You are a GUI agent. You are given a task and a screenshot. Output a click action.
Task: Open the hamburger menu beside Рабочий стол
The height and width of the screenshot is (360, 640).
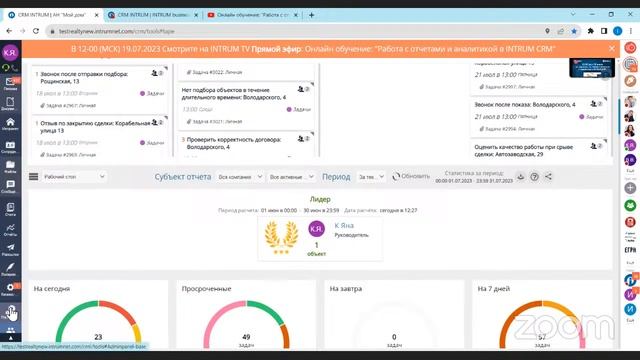tap(33, 176)
